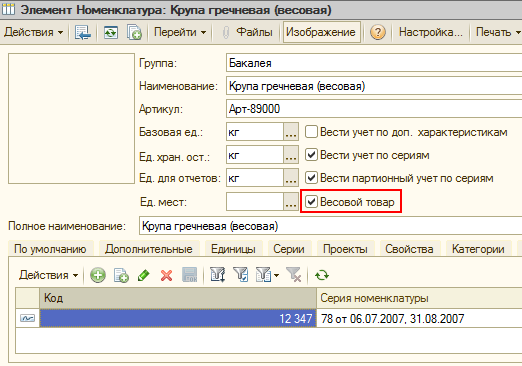
Task: Click the green refresh arrows in series toolbar
Action: tap(322, 275)
